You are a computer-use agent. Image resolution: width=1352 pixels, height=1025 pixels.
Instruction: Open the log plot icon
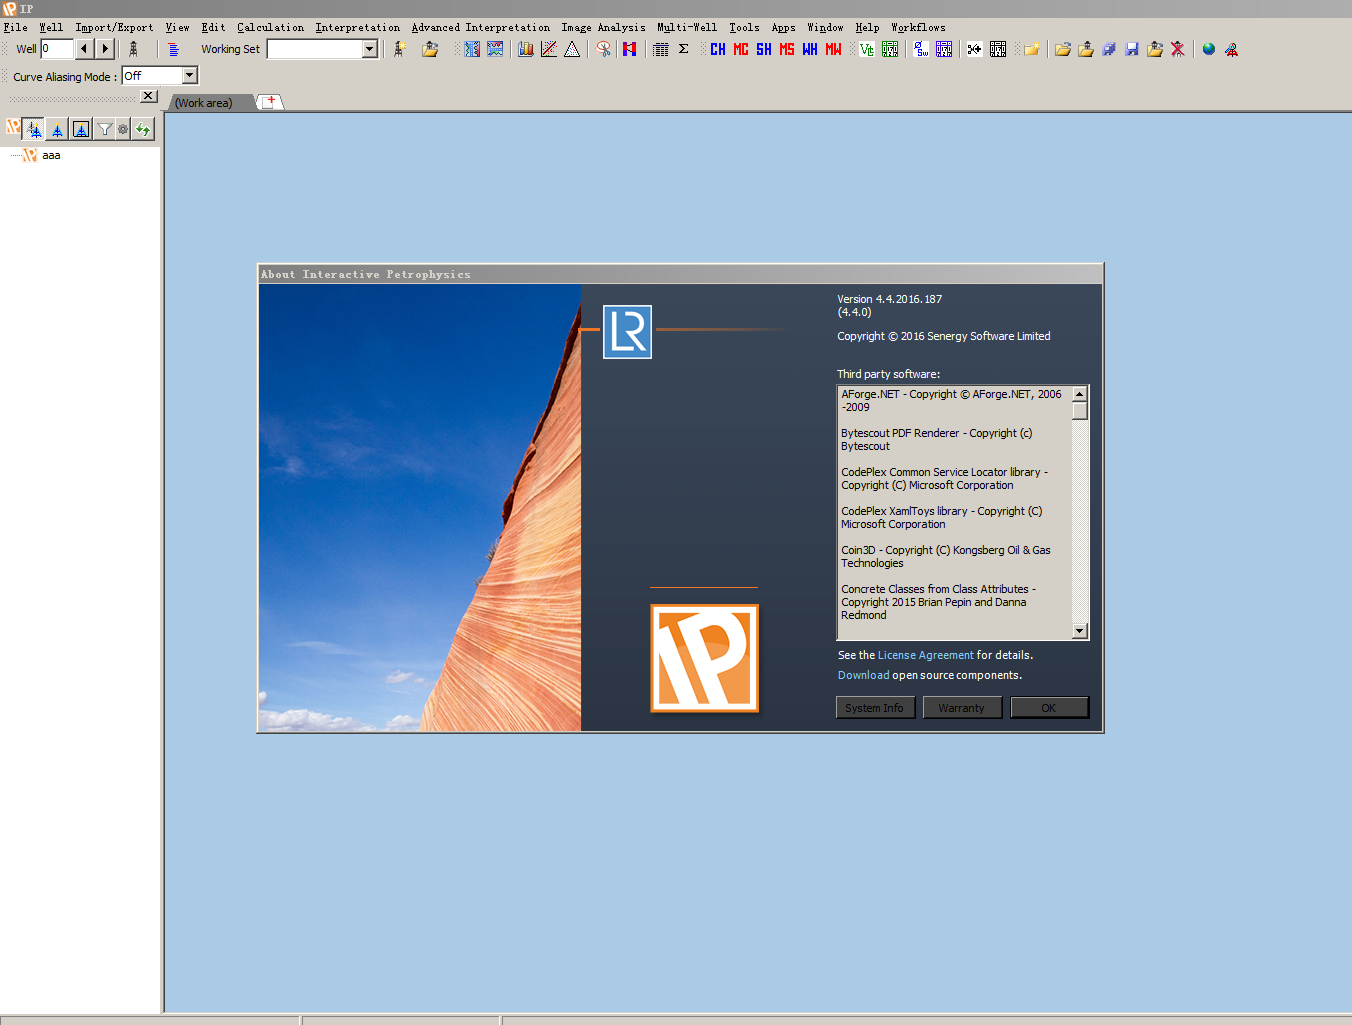coord(472,49)
